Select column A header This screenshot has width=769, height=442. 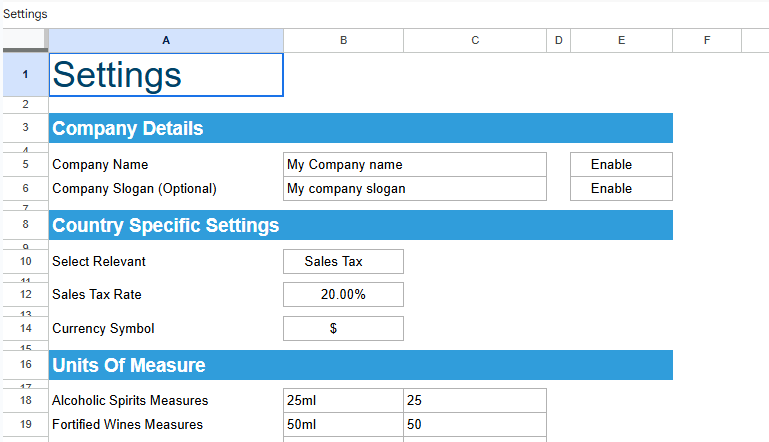(166, 40)
